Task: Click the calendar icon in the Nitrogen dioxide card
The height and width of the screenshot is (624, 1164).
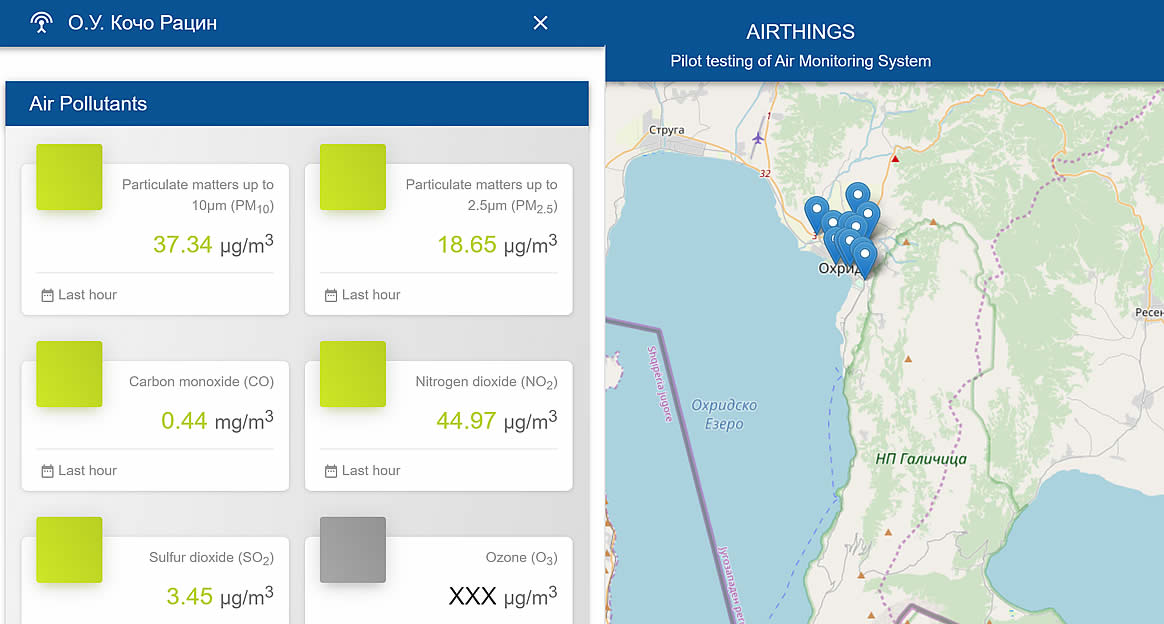Action: click(330, 471)
